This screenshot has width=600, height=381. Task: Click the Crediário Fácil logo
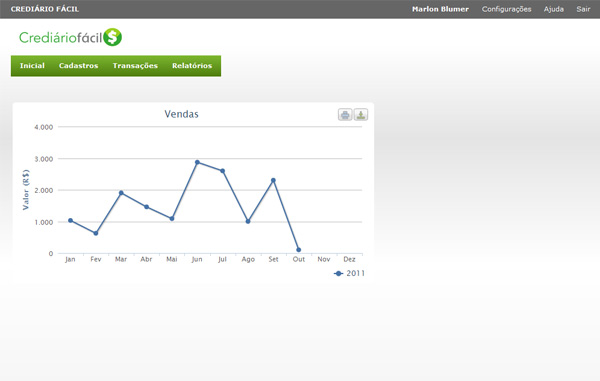(70, 37)
